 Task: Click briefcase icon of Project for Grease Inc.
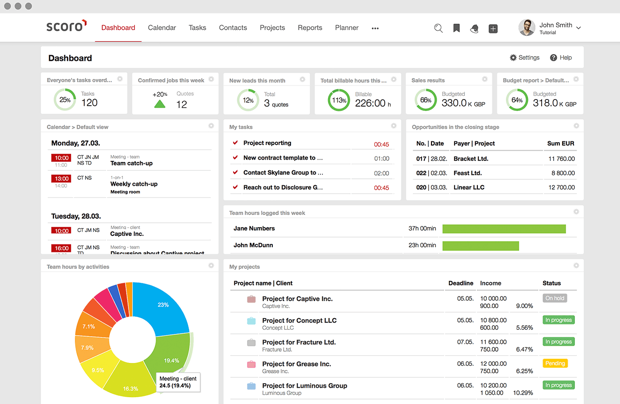point(251,364)
